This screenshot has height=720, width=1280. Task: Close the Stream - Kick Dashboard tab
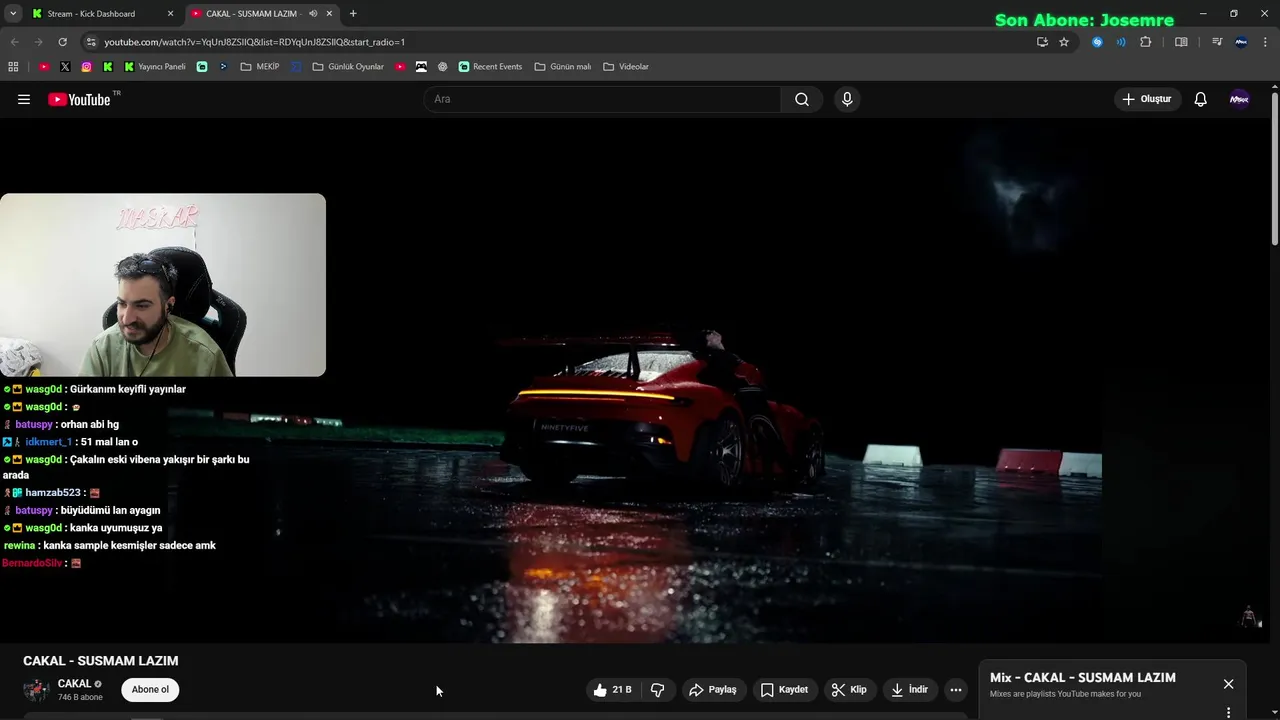(170, 14)
